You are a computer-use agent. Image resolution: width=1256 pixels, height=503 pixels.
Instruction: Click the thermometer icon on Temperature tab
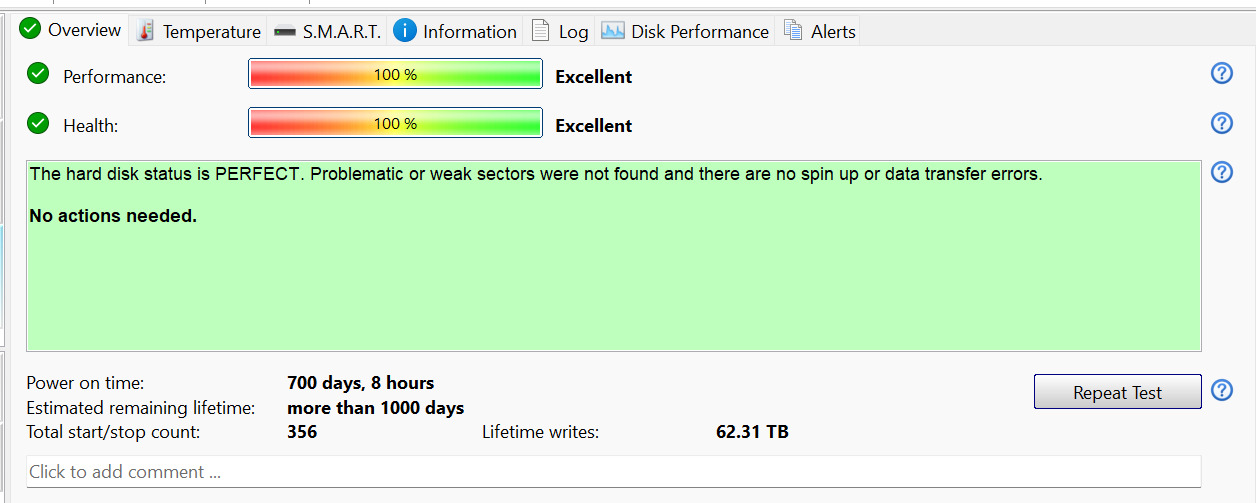click(x=146, y=31)
